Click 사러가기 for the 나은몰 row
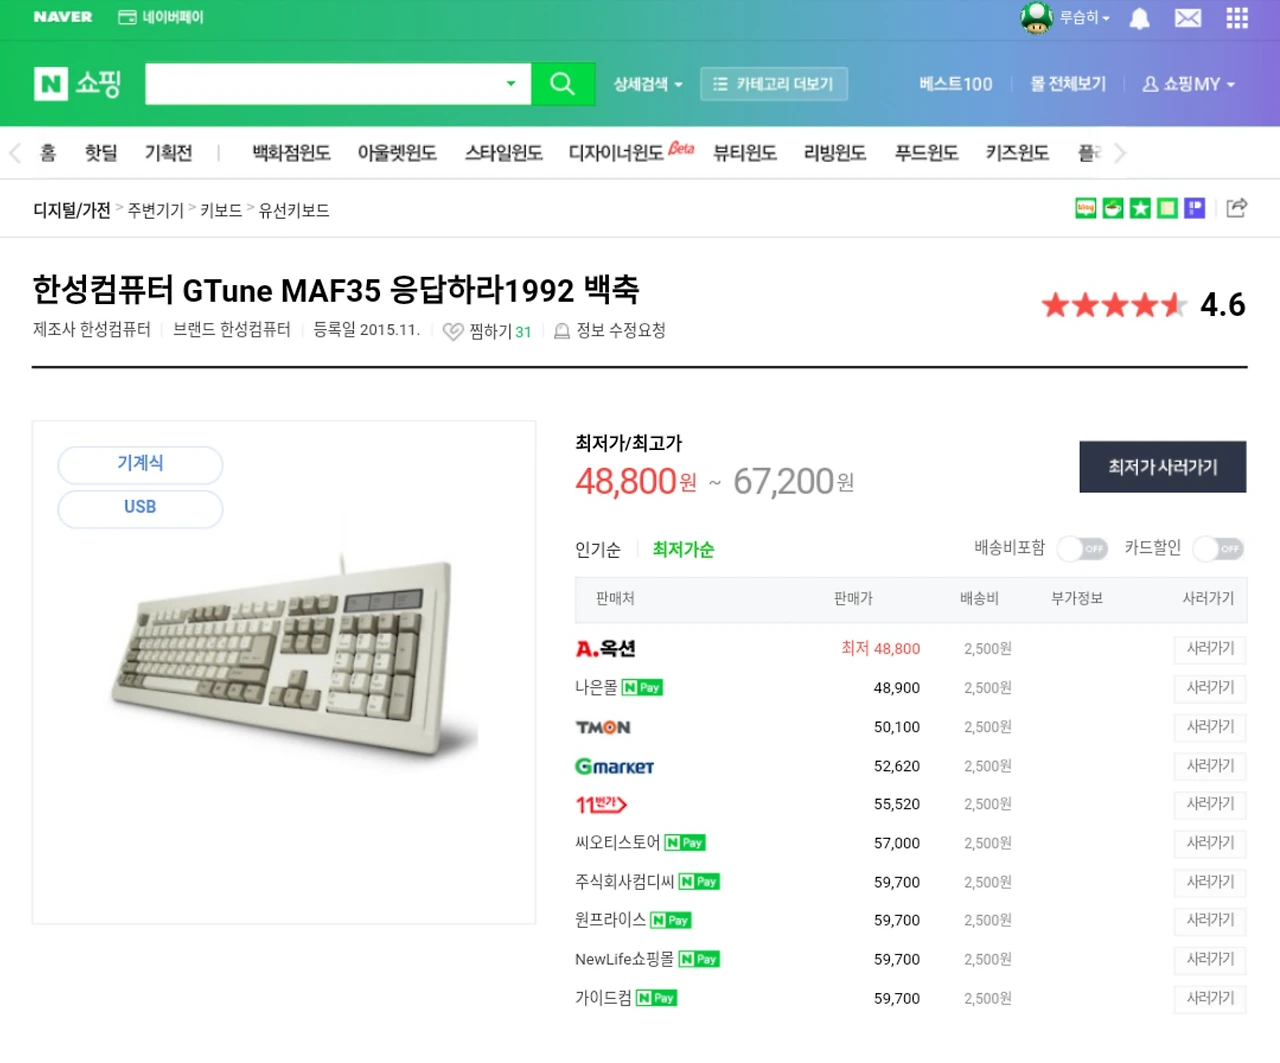 point(1210,688)
